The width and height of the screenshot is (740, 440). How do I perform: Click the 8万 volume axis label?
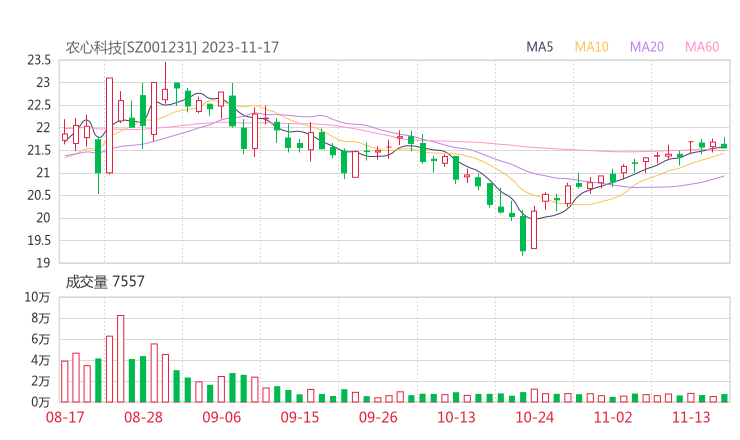[x=41, y=318]
